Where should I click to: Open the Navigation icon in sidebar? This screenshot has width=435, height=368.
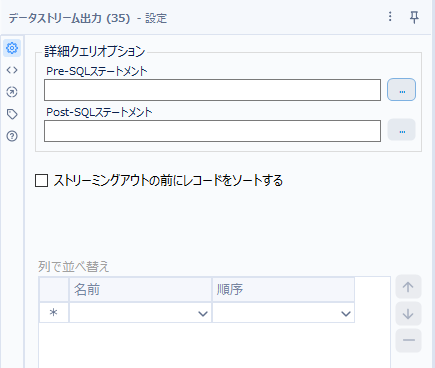[x=12, y=92]
